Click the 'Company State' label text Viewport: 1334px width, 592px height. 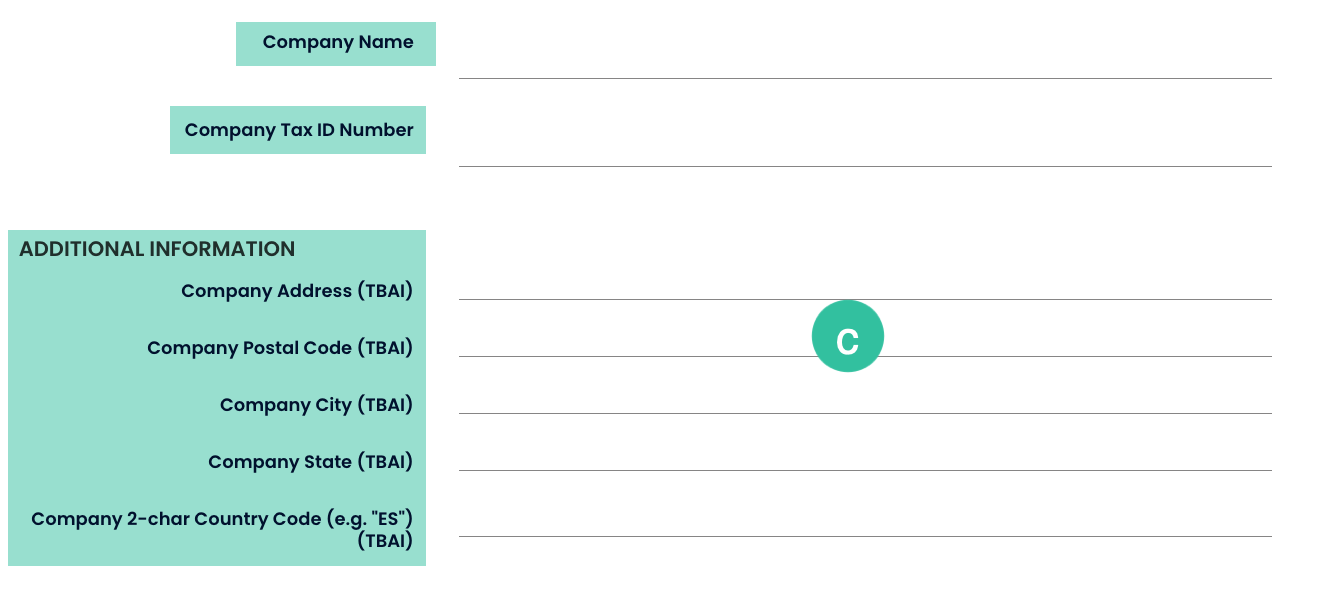click(280, 462)
